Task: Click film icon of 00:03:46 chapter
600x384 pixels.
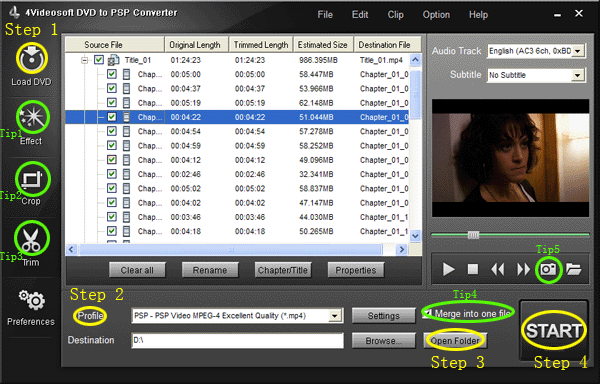Action: pyautogui.click(x=126, y=217)
